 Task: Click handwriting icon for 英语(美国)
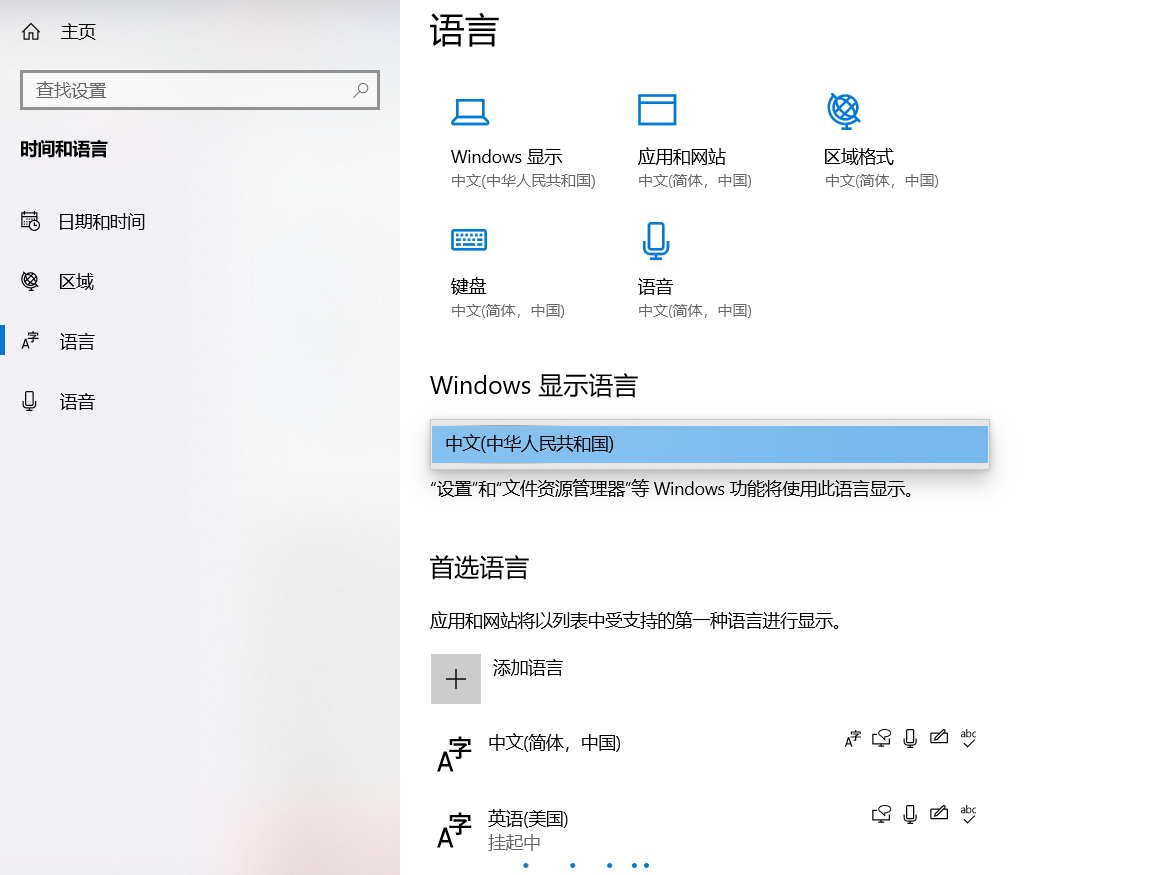939,814
